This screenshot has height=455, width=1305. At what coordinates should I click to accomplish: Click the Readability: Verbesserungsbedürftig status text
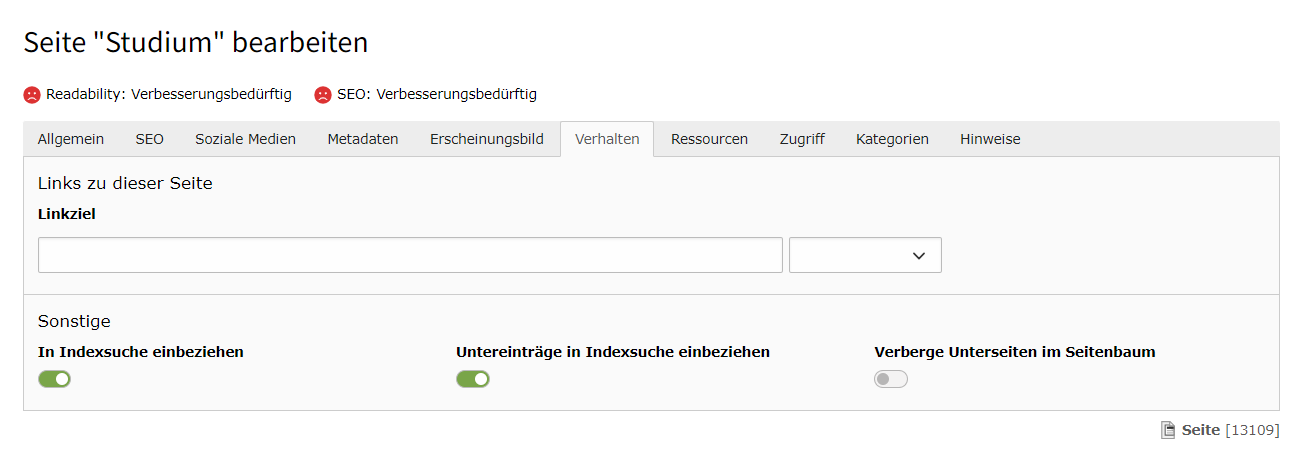pos(169,94)
